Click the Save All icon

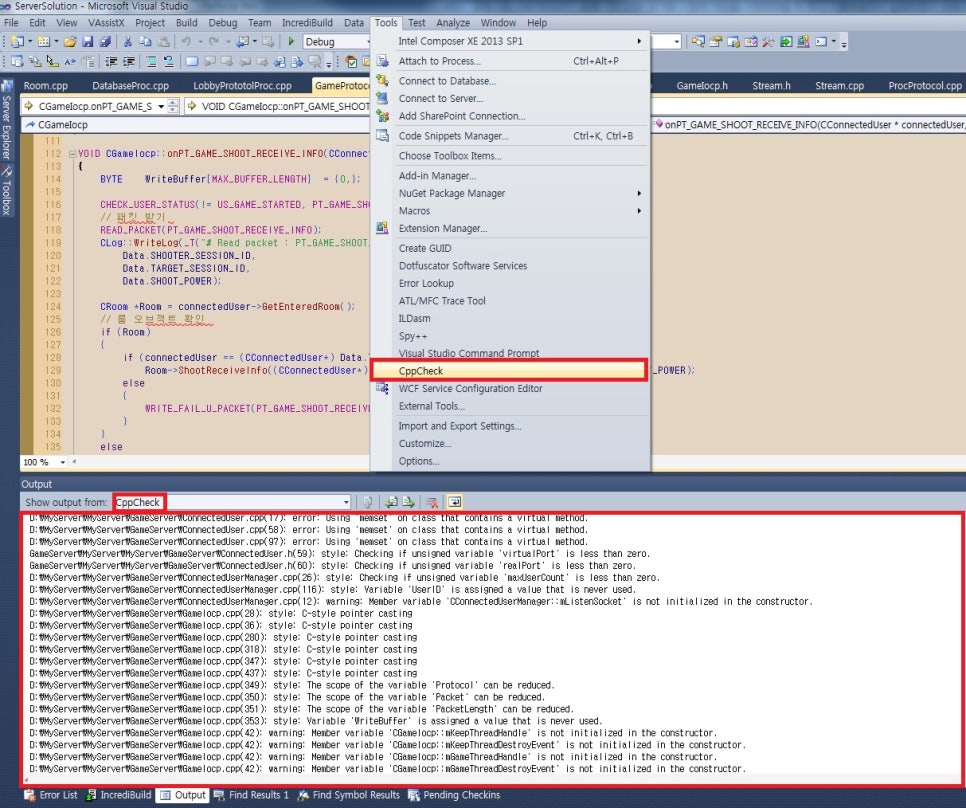105,41
